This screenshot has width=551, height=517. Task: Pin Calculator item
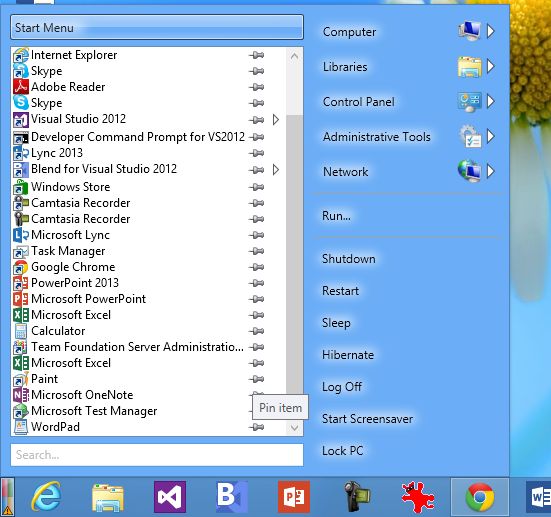[x=257, y=331]
